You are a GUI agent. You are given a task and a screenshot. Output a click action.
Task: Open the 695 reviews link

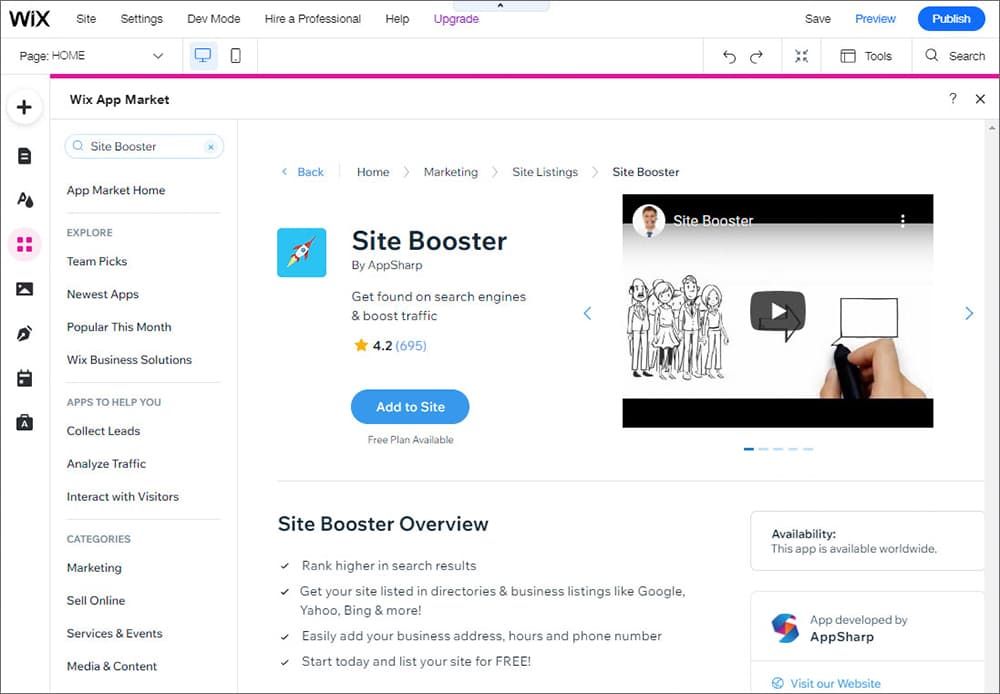[x=411, y=346]
